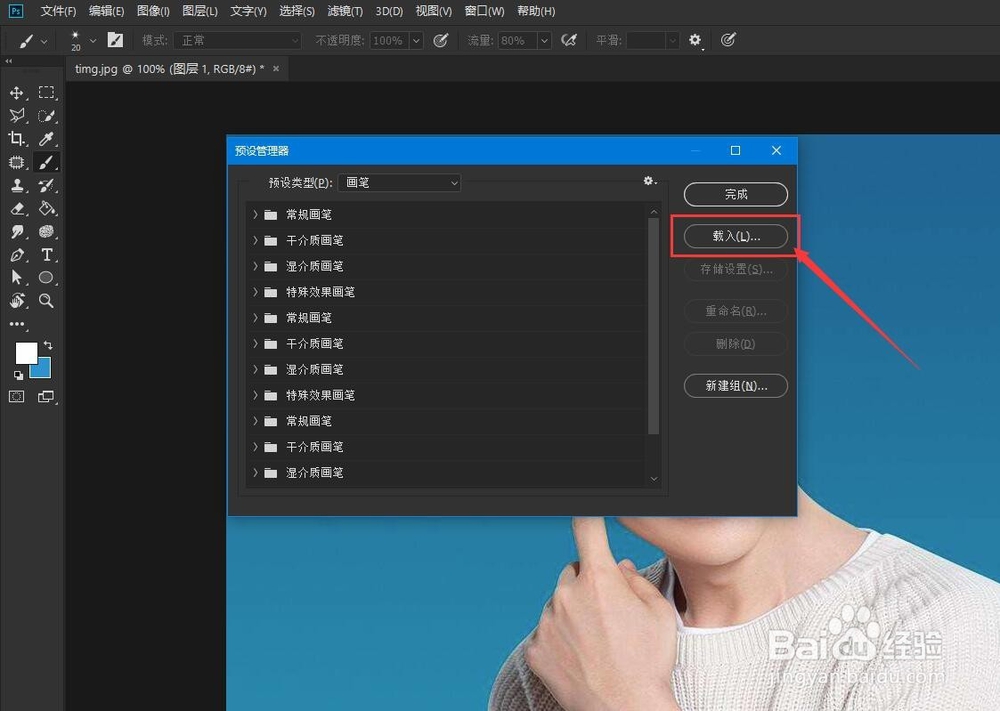
Task: Open the 文件(F) menu
Action: tap(58, 11)
